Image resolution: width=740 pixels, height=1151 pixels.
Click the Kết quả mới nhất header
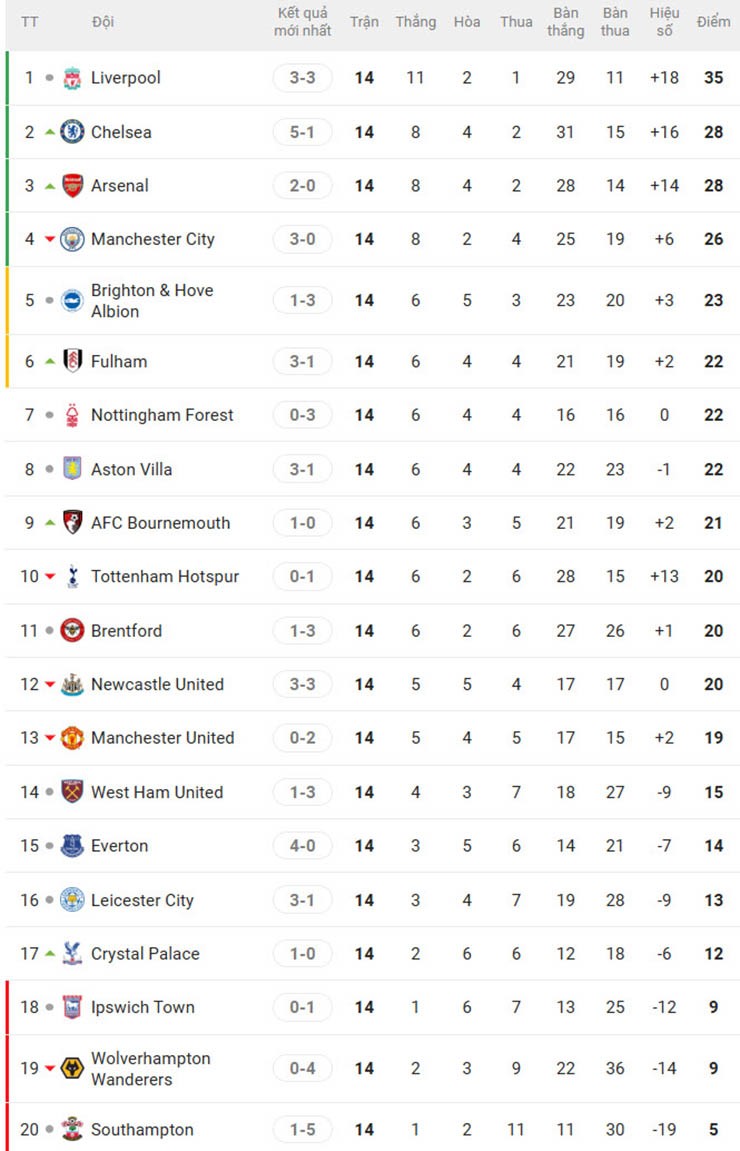pos(302,22)
